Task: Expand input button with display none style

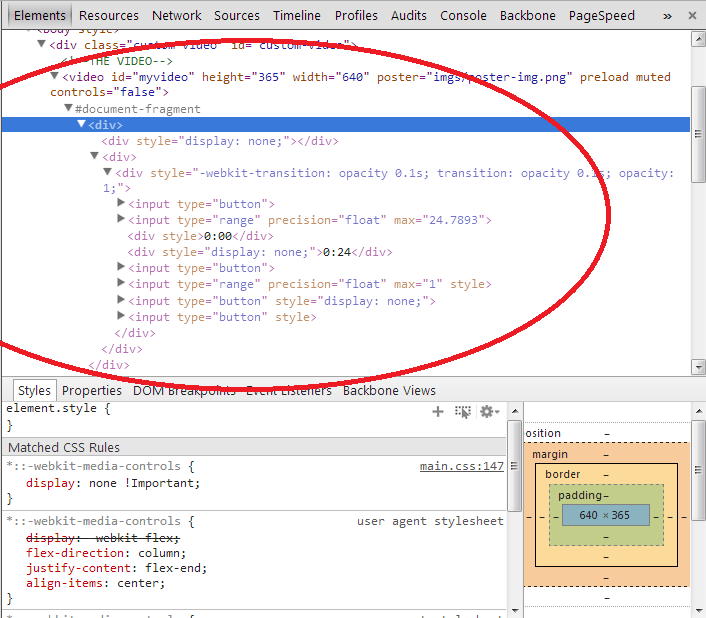Action: (x=121, y=299)
